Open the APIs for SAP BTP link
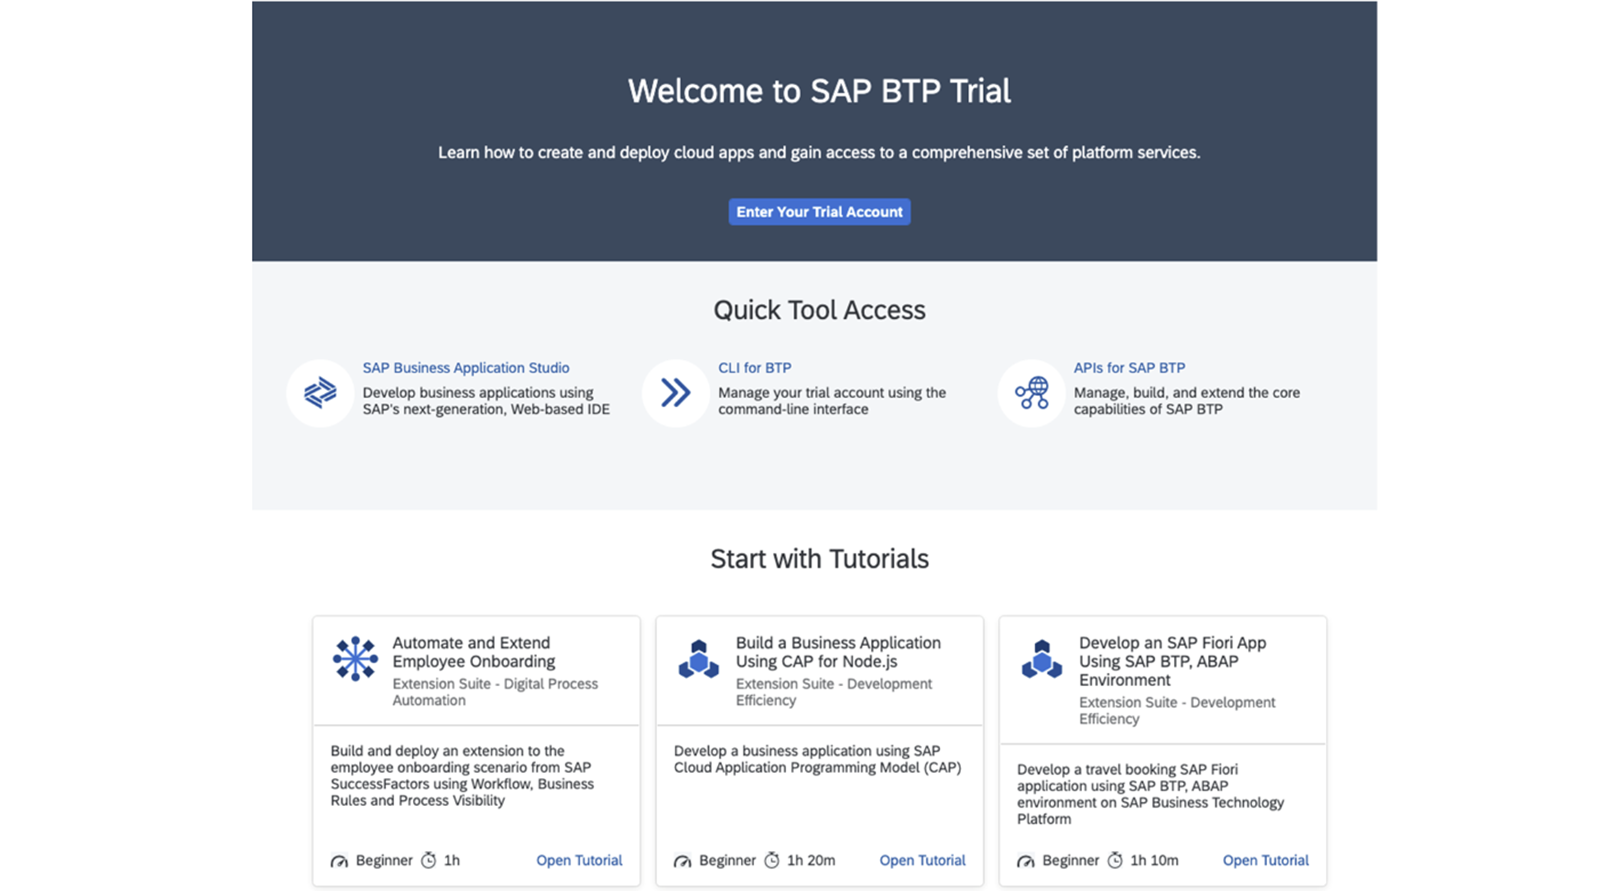This screenshot has width=1600, height=891. pos(1129,368)
